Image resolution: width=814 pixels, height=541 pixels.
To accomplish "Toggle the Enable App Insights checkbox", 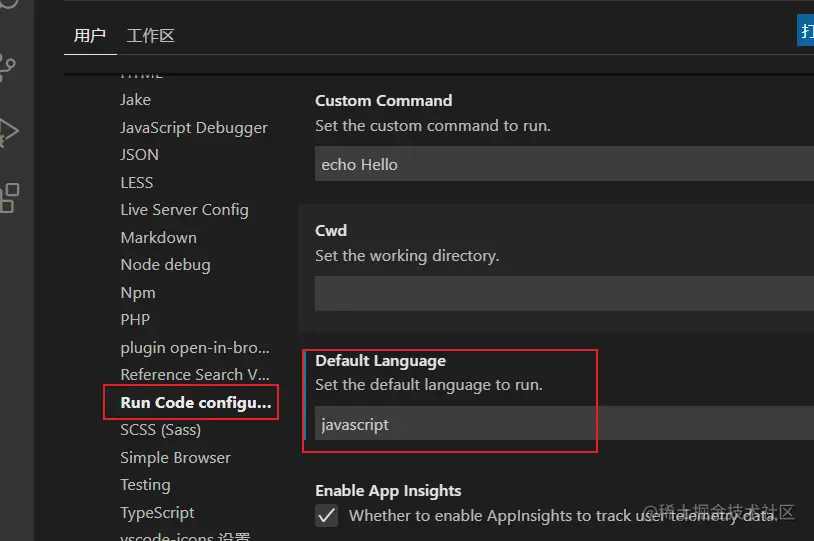I will [327, 516].
